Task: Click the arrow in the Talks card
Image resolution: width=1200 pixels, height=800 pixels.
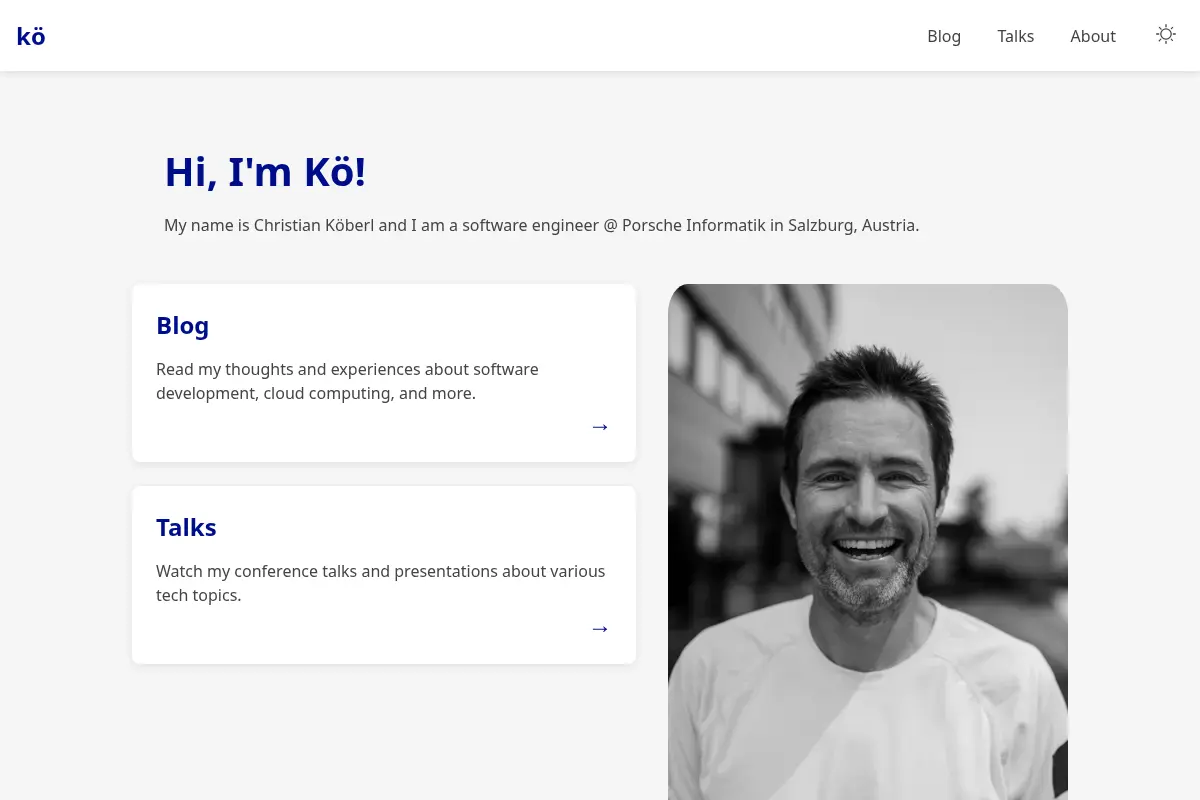Action: (600, 629)
